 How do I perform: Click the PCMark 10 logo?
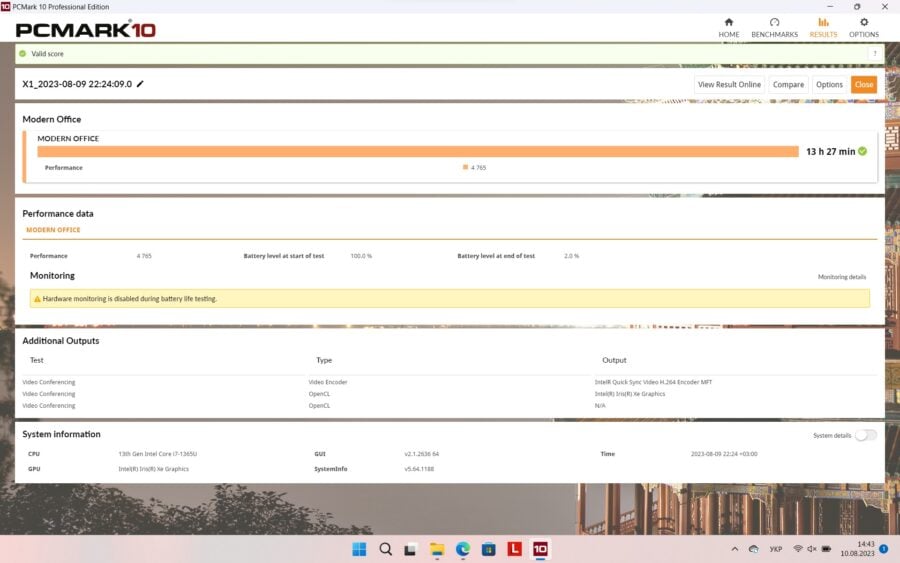[86, 29]
